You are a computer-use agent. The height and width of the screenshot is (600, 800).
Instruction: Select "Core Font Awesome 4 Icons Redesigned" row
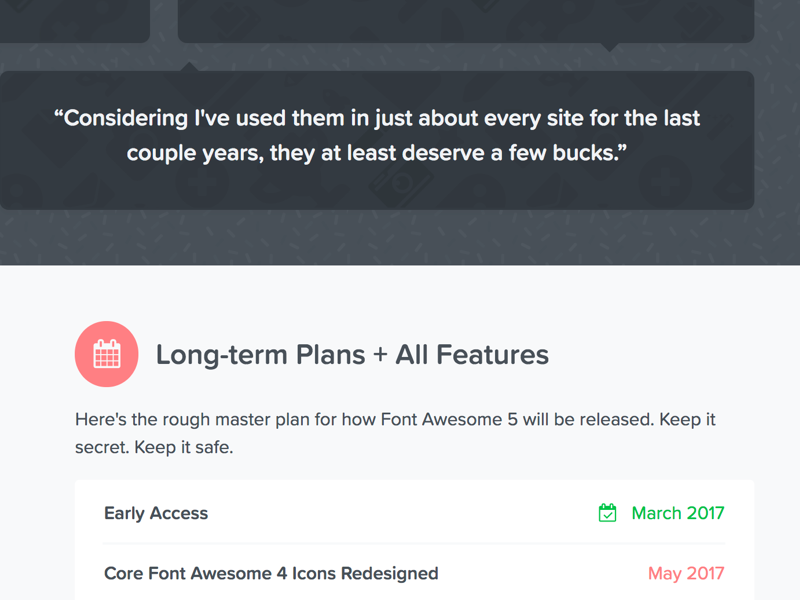click(271, 573)
